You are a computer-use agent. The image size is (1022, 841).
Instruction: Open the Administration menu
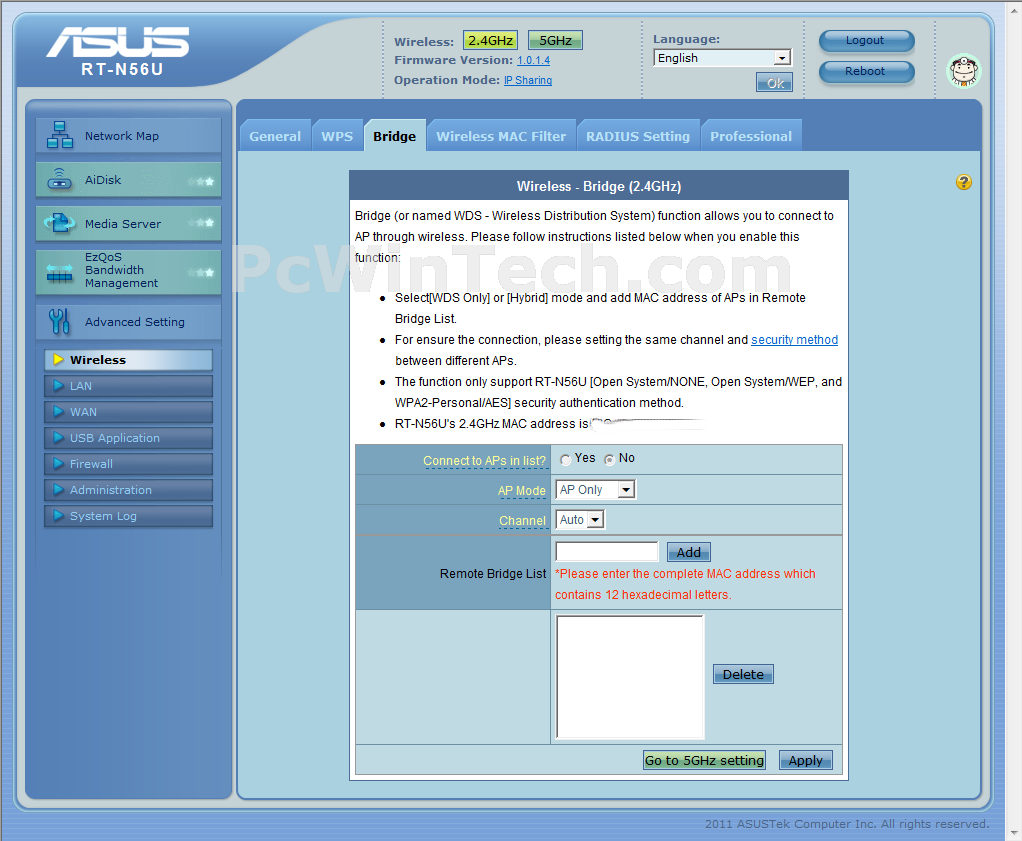128,490
